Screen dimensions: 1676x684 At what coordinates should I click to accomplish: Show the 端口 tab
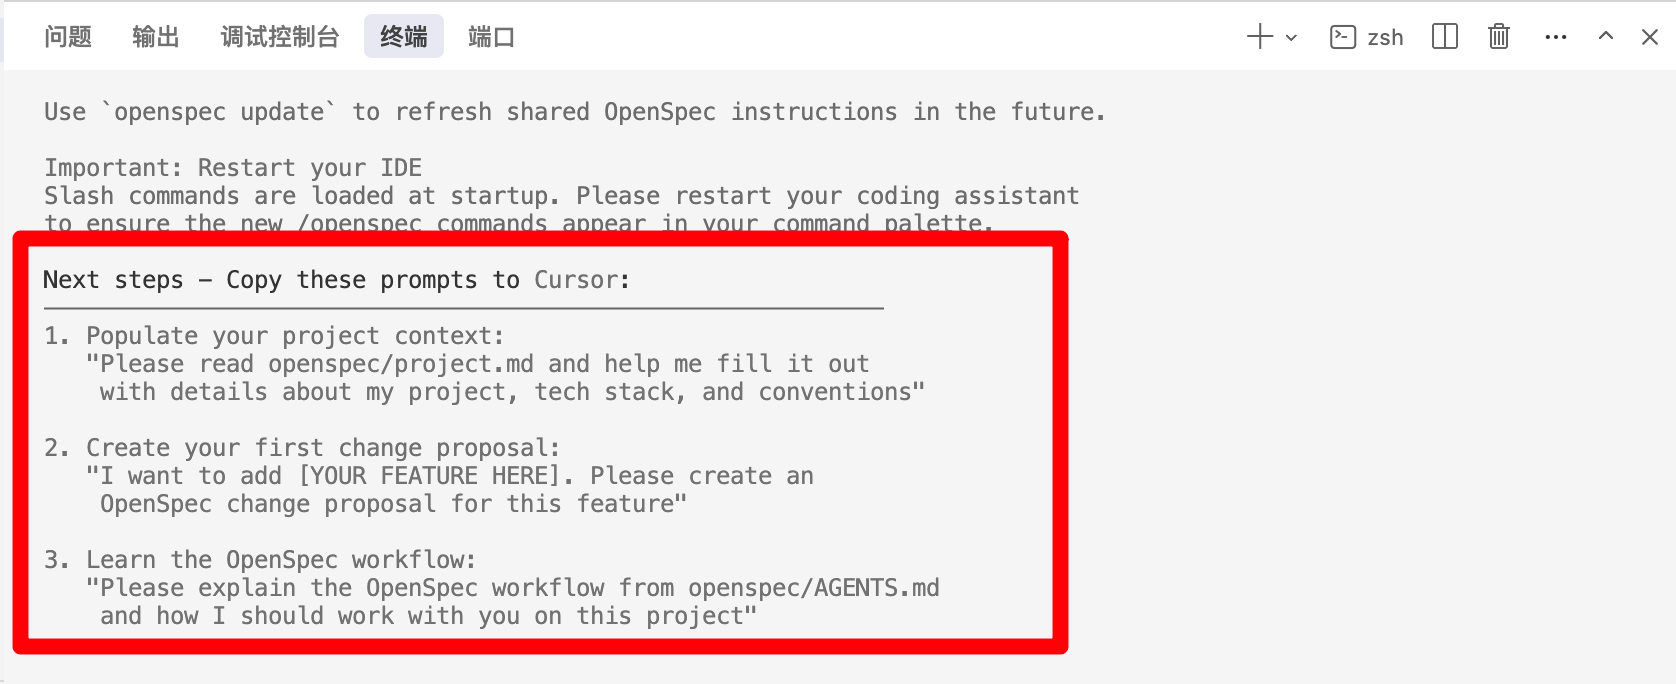491,38
